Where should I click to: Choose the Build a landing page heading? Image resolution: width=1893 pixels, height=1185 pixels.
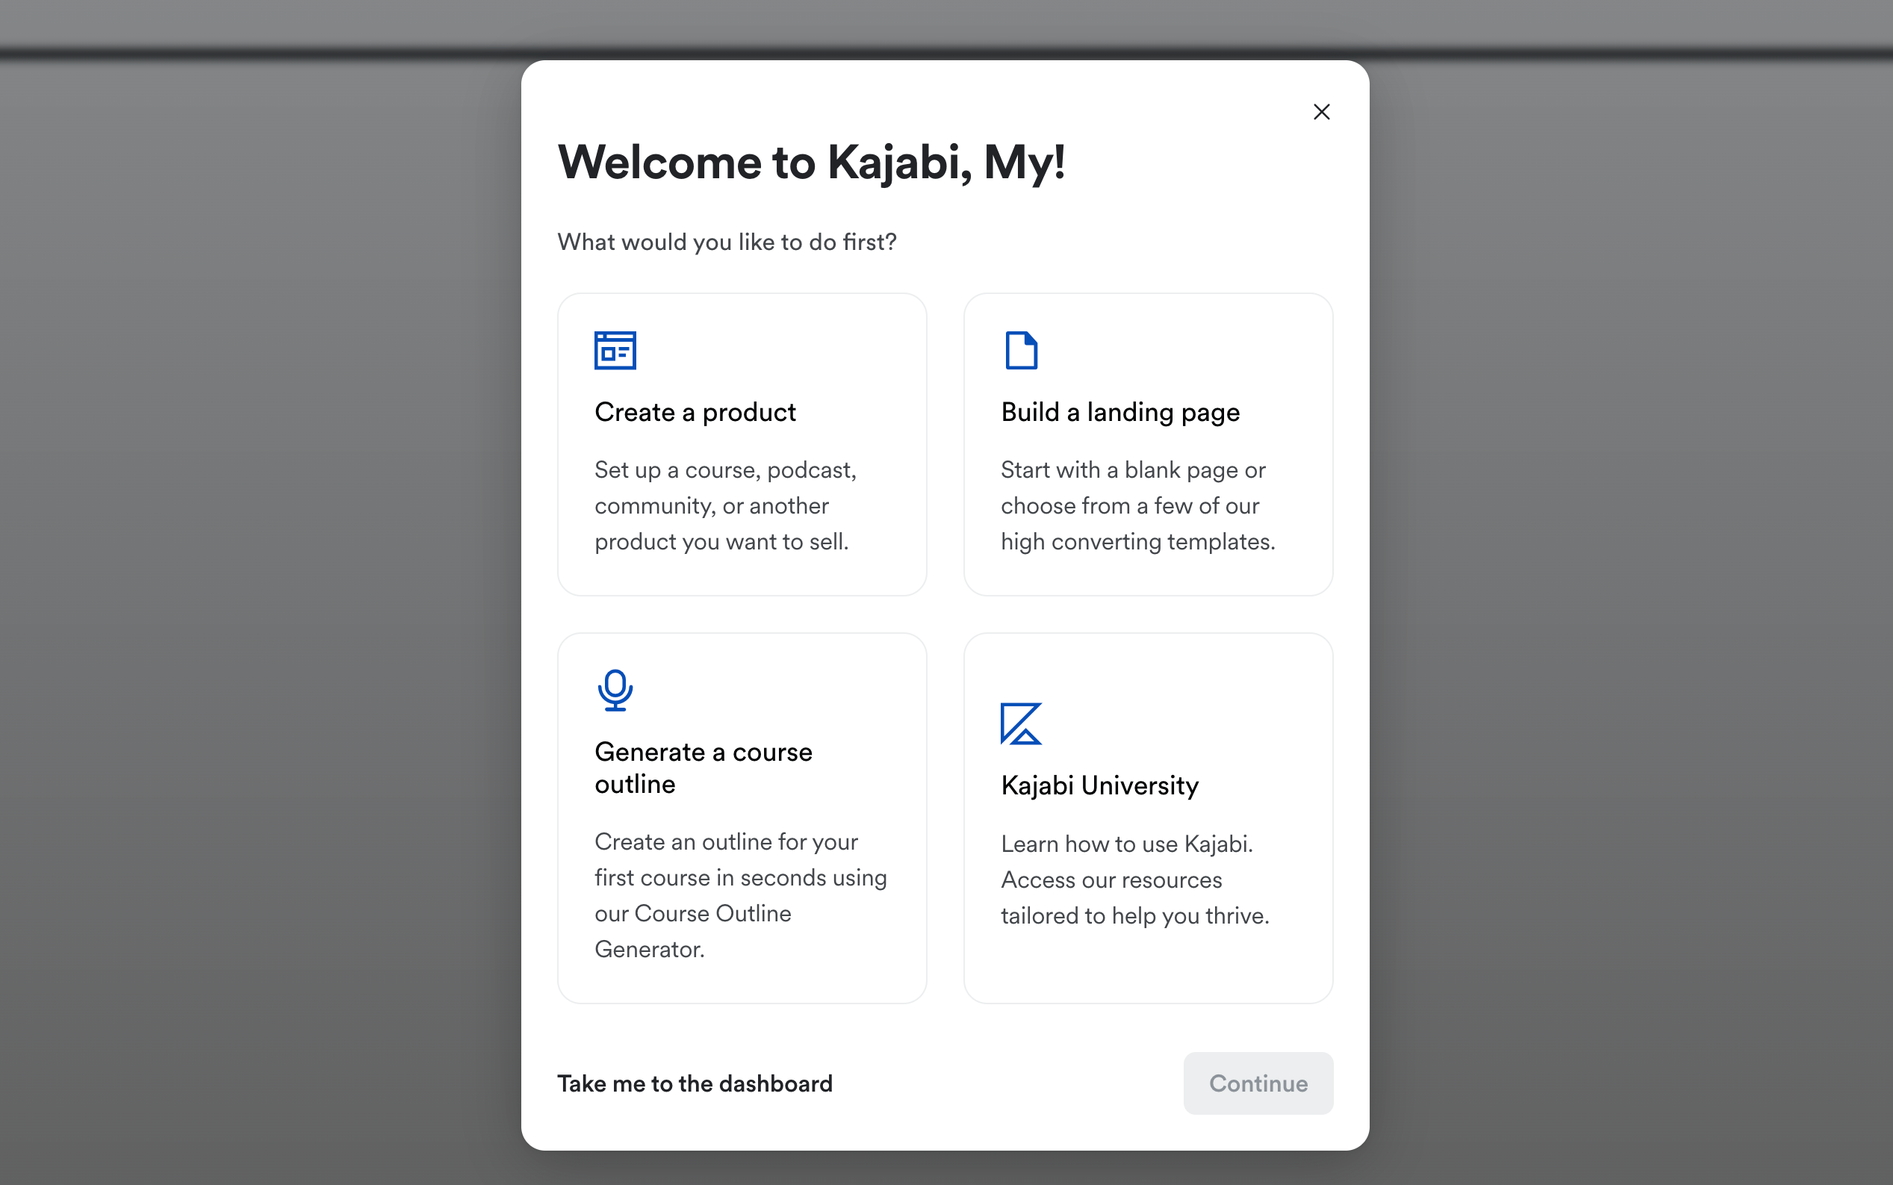tap(1120, 412)
